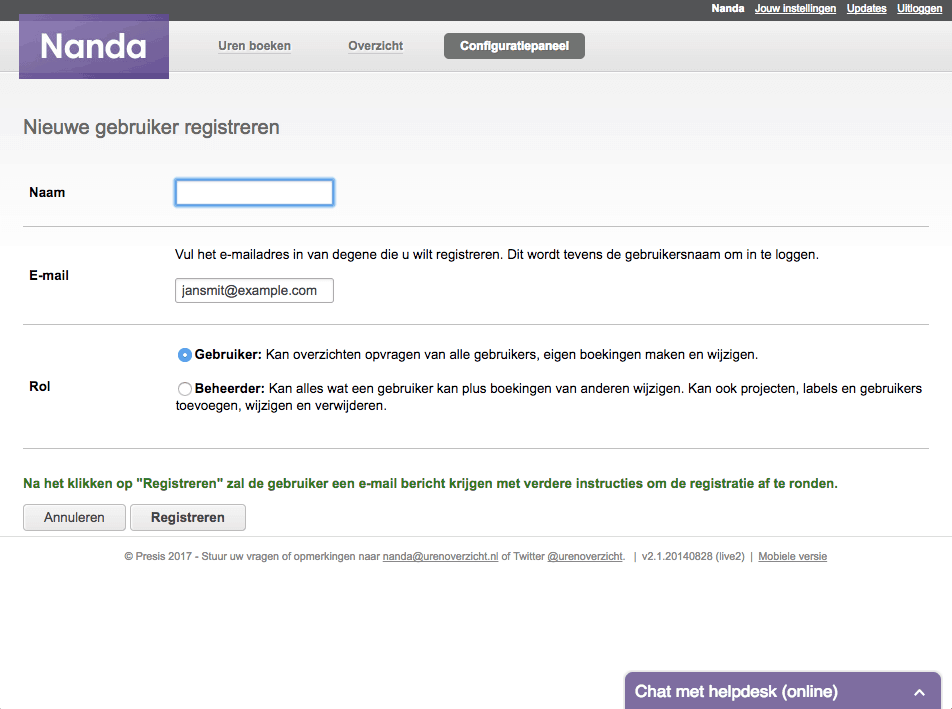Open Jouw instellingen link
Image resolution: width=952 pixels, height=709 pixels.
pos(795,8)
